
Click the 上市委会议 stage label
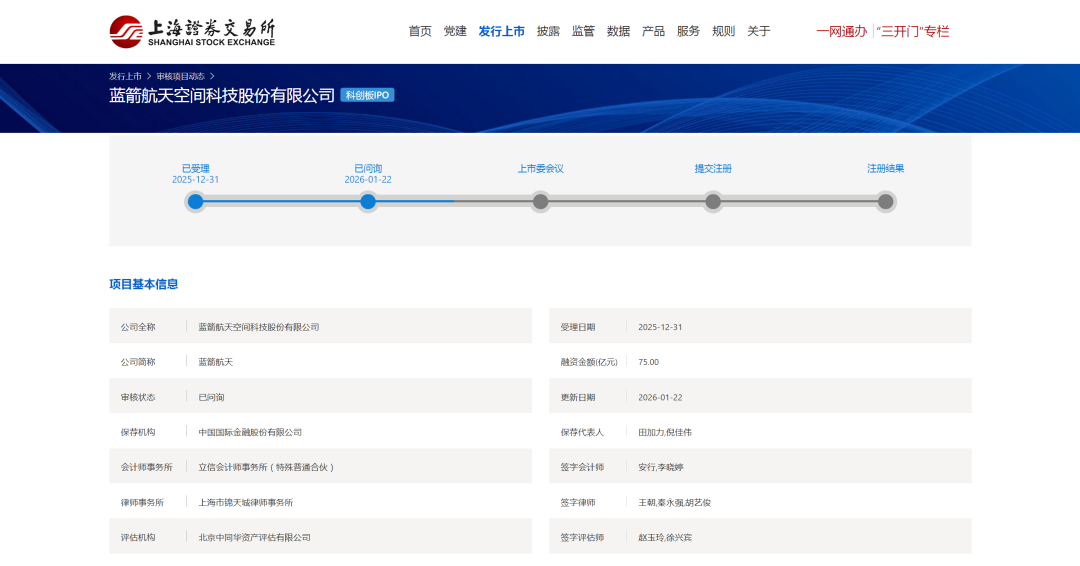541,168
